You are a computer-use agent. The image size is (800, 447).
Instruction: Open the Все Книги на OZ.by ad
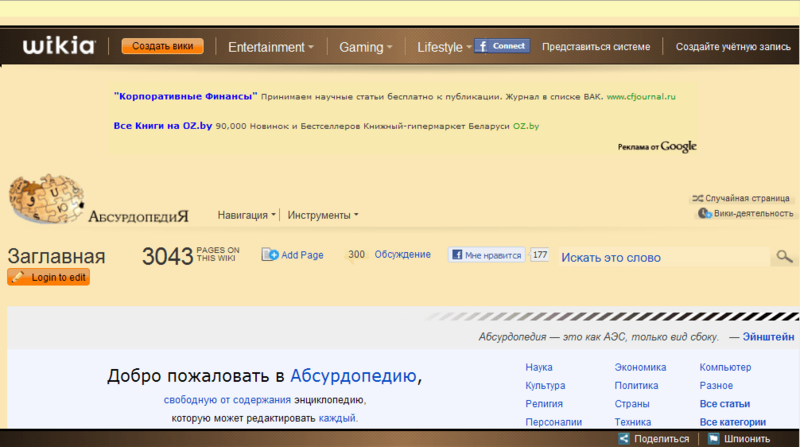pyautogui.click(x=163, y=126)
